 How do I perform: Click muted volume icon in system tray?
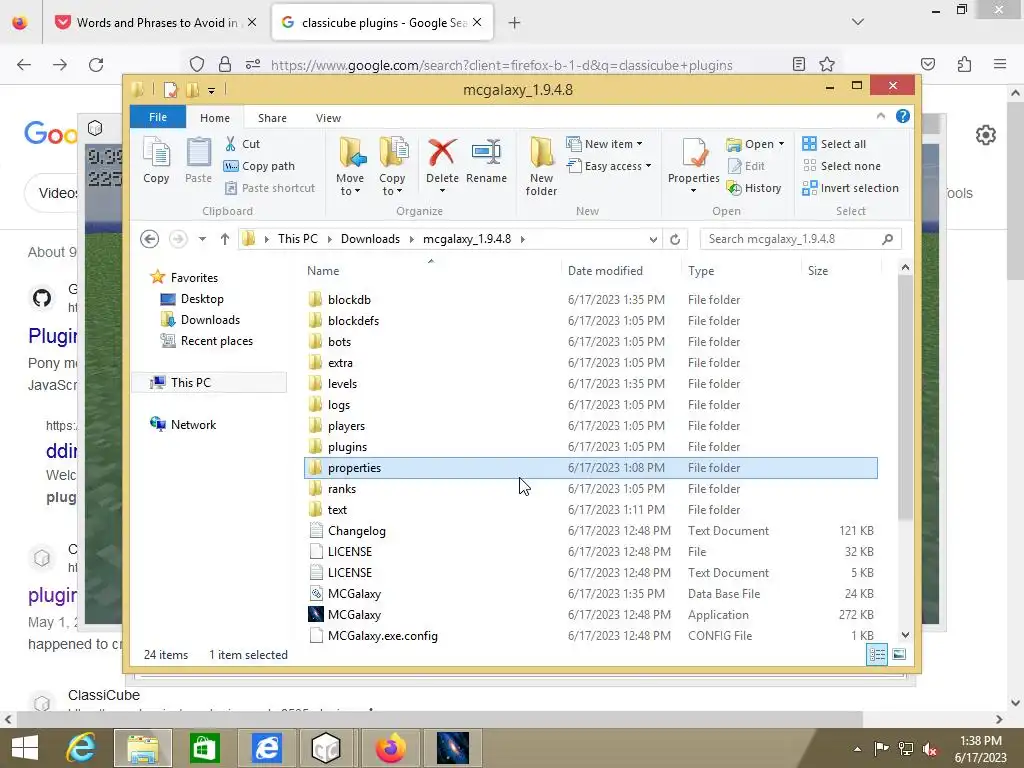pyautogui.click(x=931, y=749)
